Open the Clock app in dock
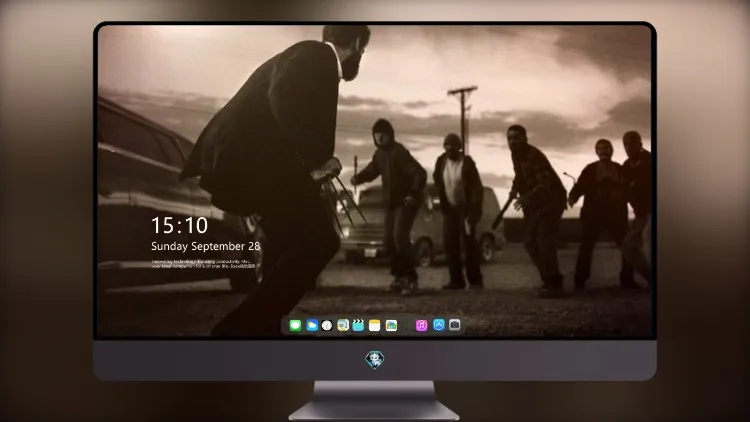Image resolution: width=750 pixels, height=422 pixels. (327, 325)
